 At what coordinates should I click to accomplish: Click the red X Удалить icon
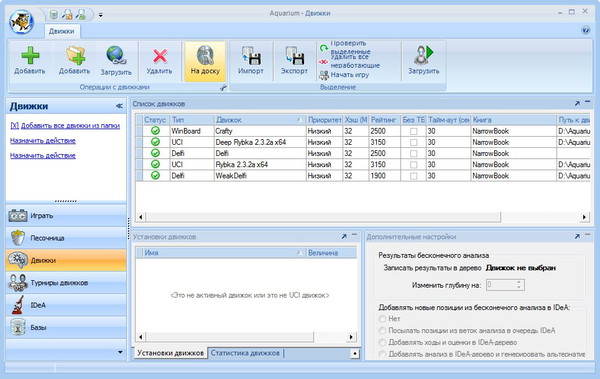[160, 56]
